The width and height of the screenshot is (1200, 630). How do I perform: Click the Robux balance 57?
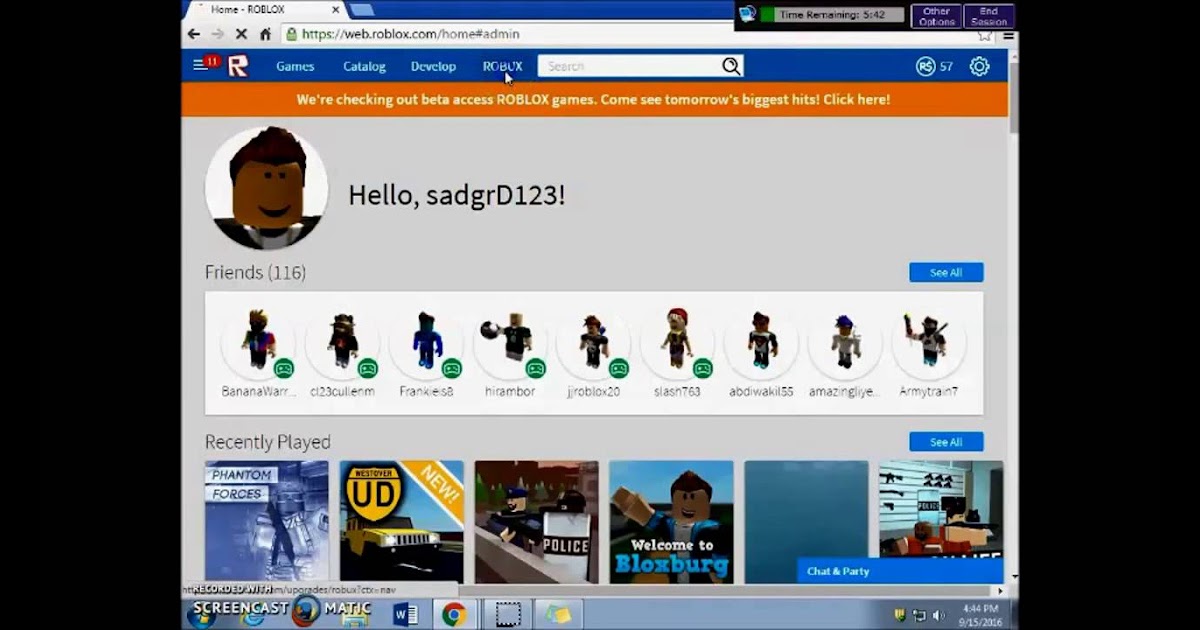pos(946,67)
